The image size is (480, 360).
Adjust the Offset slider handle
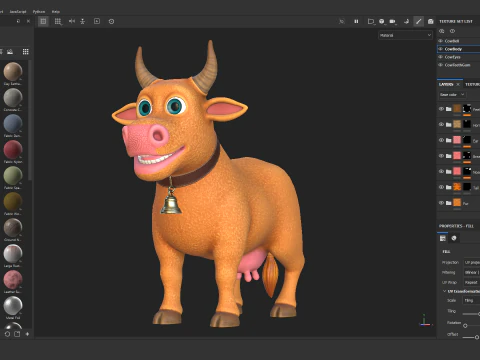477,337
